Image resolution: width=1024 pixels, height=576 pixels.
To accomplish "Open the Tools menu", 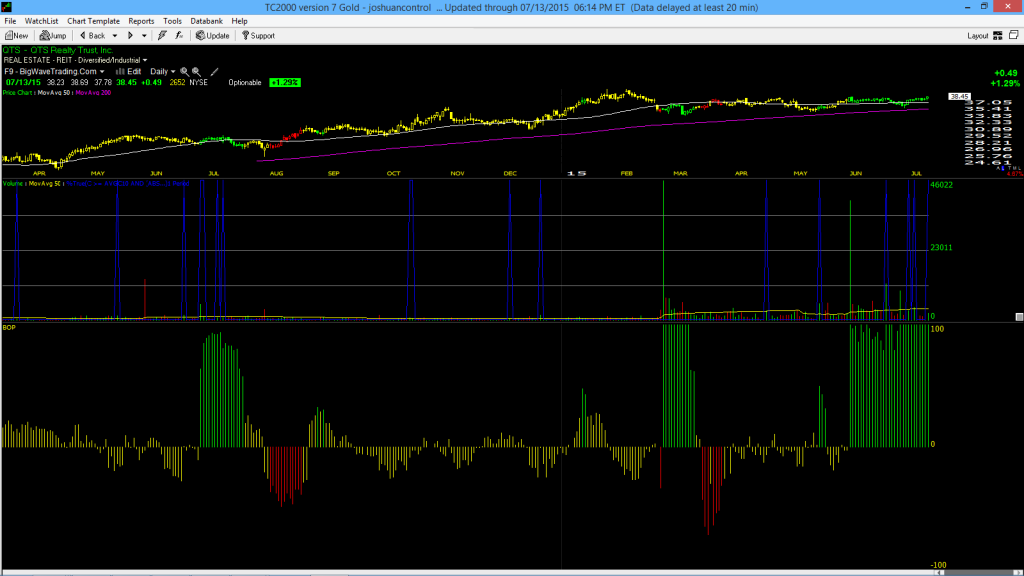I will point(172,21).
